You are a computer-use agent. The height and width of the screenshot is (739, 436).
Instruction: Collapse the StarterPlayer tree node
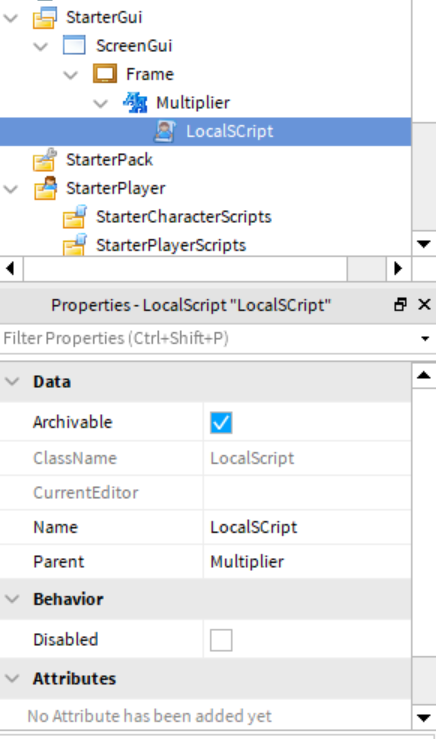[x=11, y=189]
